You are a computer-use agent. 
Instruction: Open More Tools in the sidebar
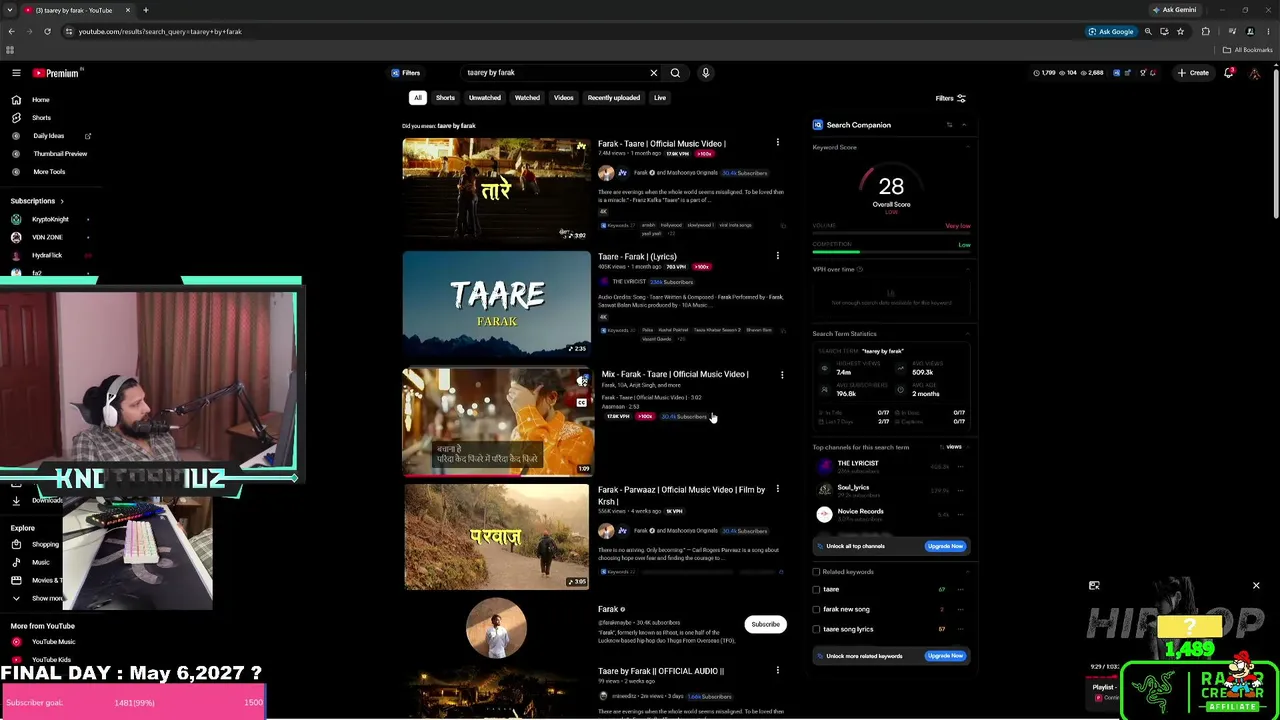(x=49, y=172)
